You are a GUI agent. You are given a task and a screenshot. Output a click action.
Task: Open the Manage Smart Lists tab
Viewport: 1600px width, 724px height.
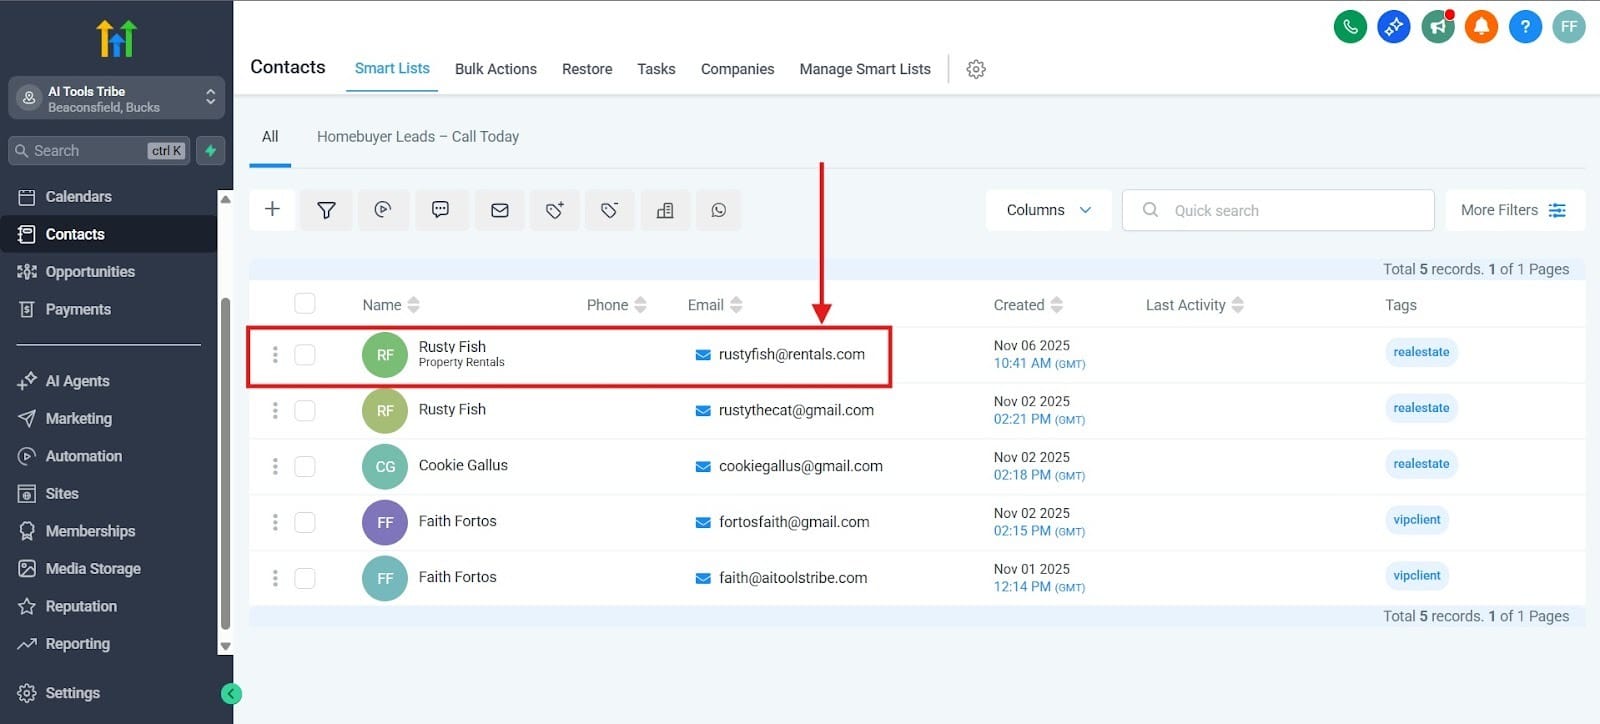click(x=865, y=69)
